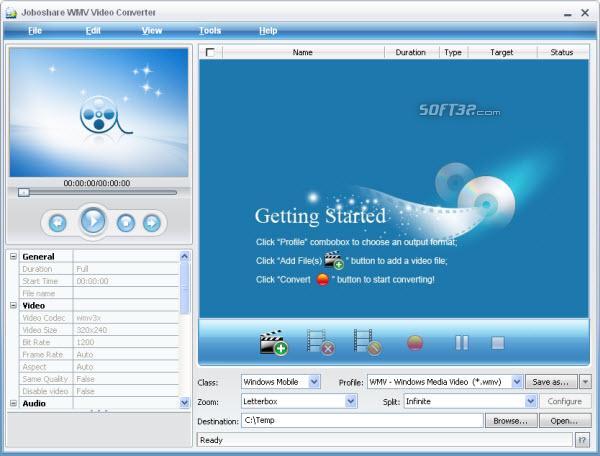Image resolution: width=600 pixels, height=456 pixels.
Task: Open the Split dropdown showing Infinite
Action: click(x=530, y=401)
